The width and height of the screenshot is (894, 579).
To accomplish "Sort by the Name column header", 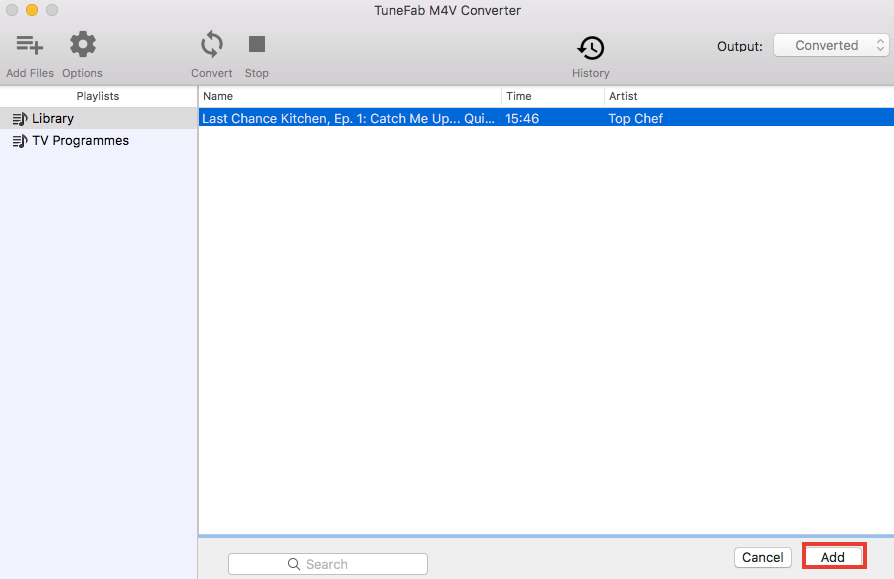I will [x=350, y=96].
